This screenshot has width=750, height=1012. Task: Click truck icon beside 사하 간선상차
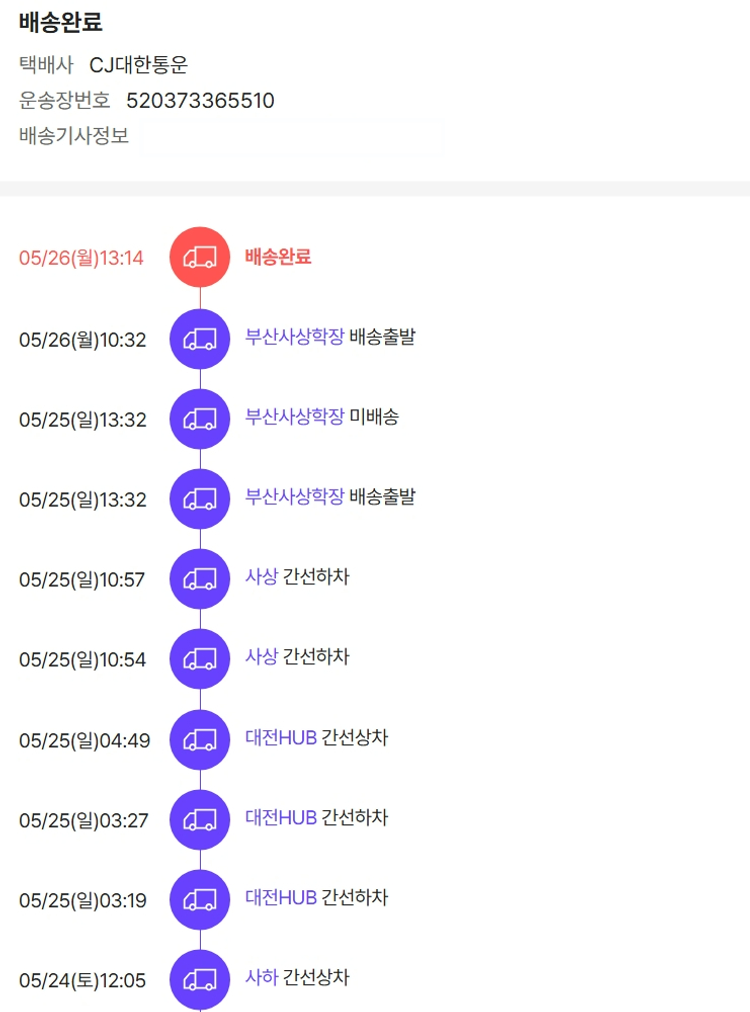click(200, 980)
